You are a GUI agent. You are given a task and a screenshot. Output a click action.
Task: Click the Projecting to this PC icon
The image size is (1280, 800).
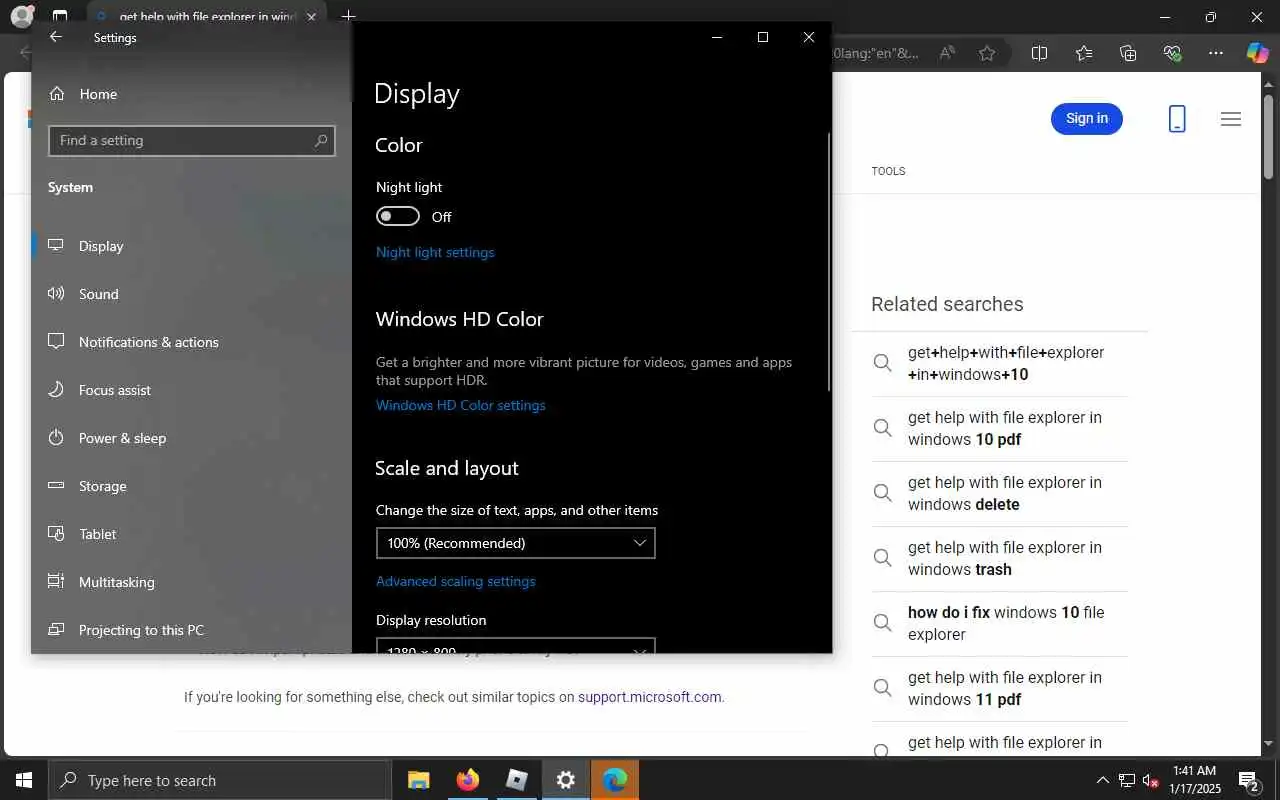click(57, 630)
